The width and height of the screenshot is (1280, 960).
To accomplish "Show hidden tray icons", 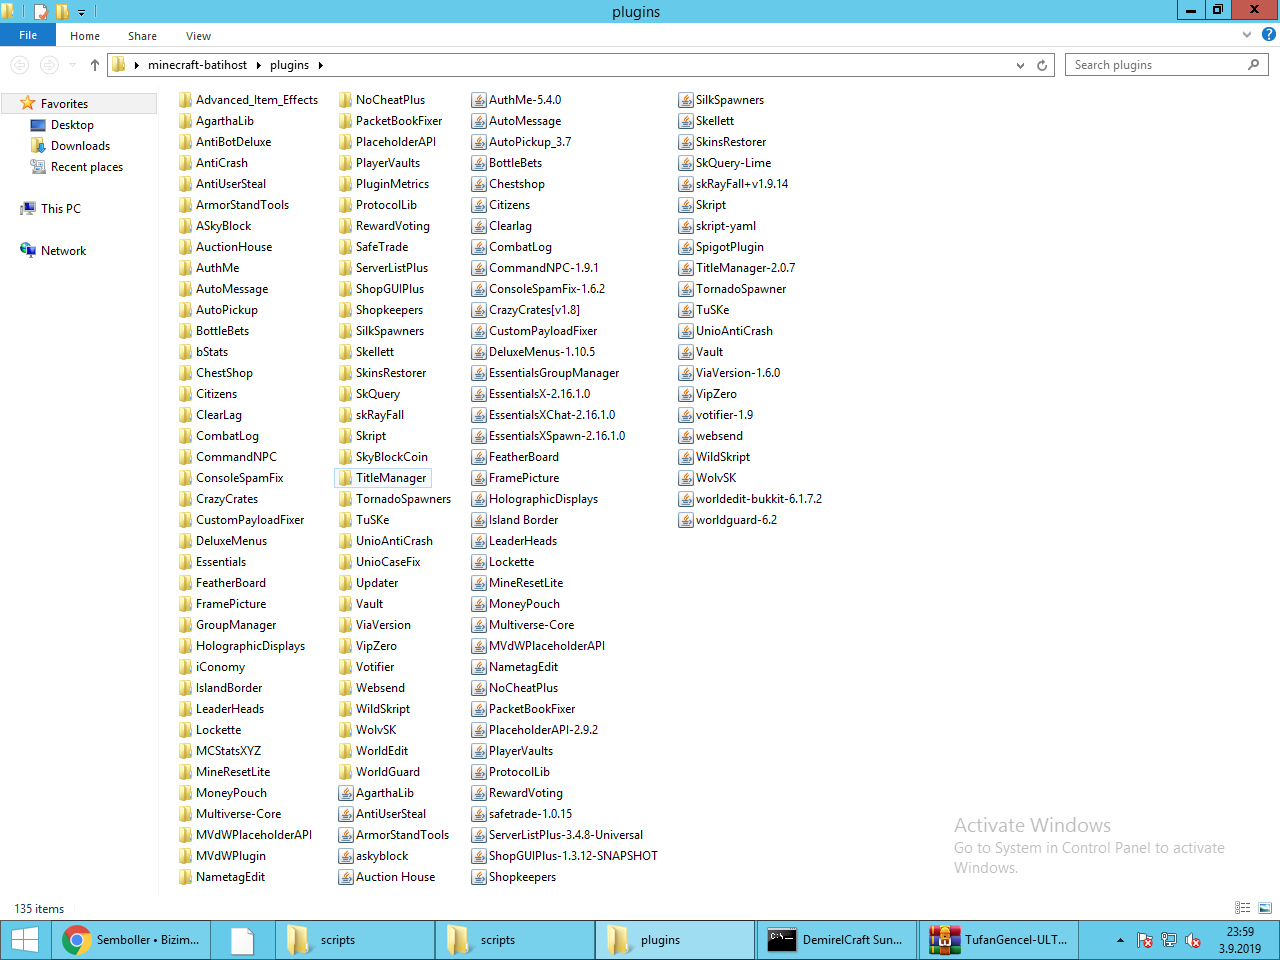I will [1120, 940].
